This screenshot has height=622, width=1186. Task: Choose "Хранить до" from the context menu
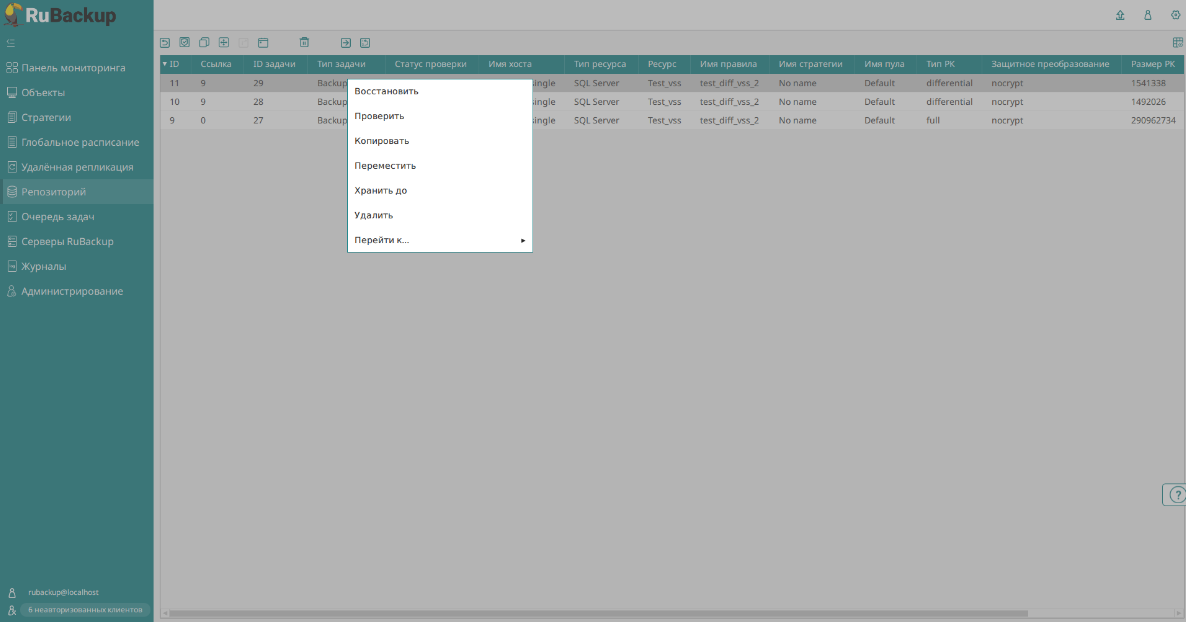pos(380,190)
